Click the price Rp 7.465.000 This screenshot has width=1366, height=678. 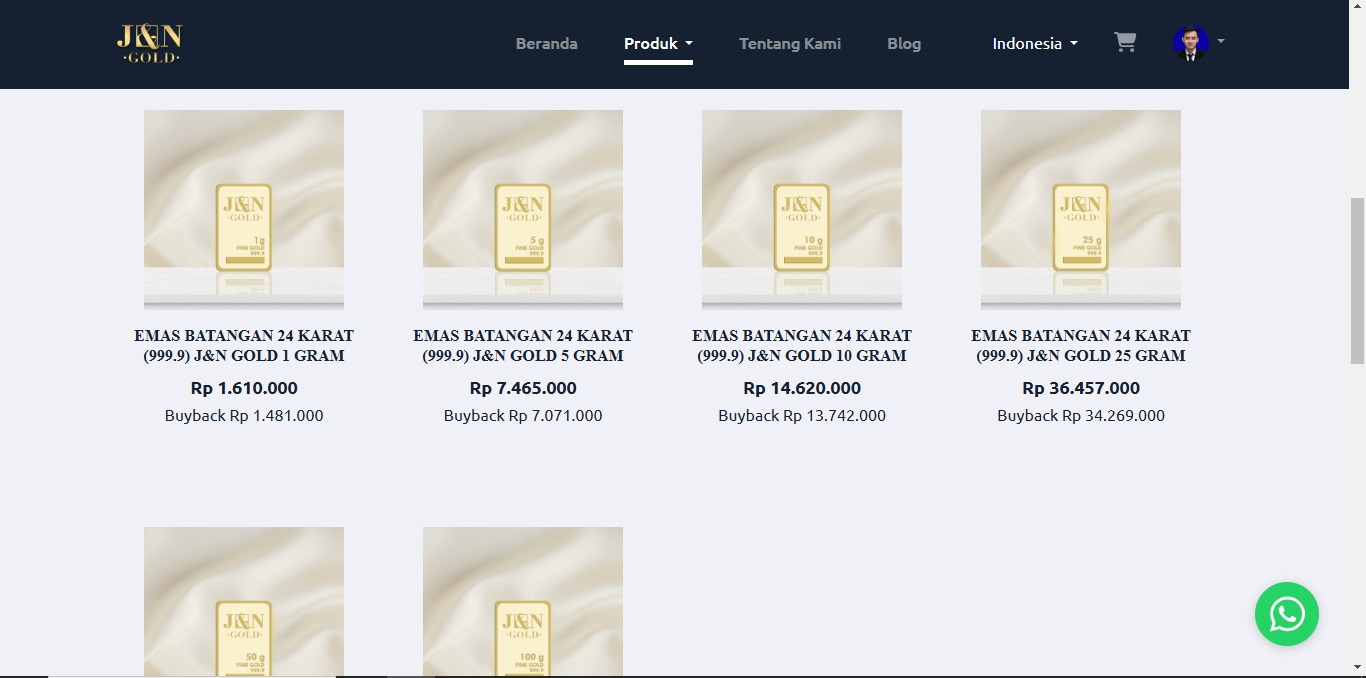[x=523, y=388]
